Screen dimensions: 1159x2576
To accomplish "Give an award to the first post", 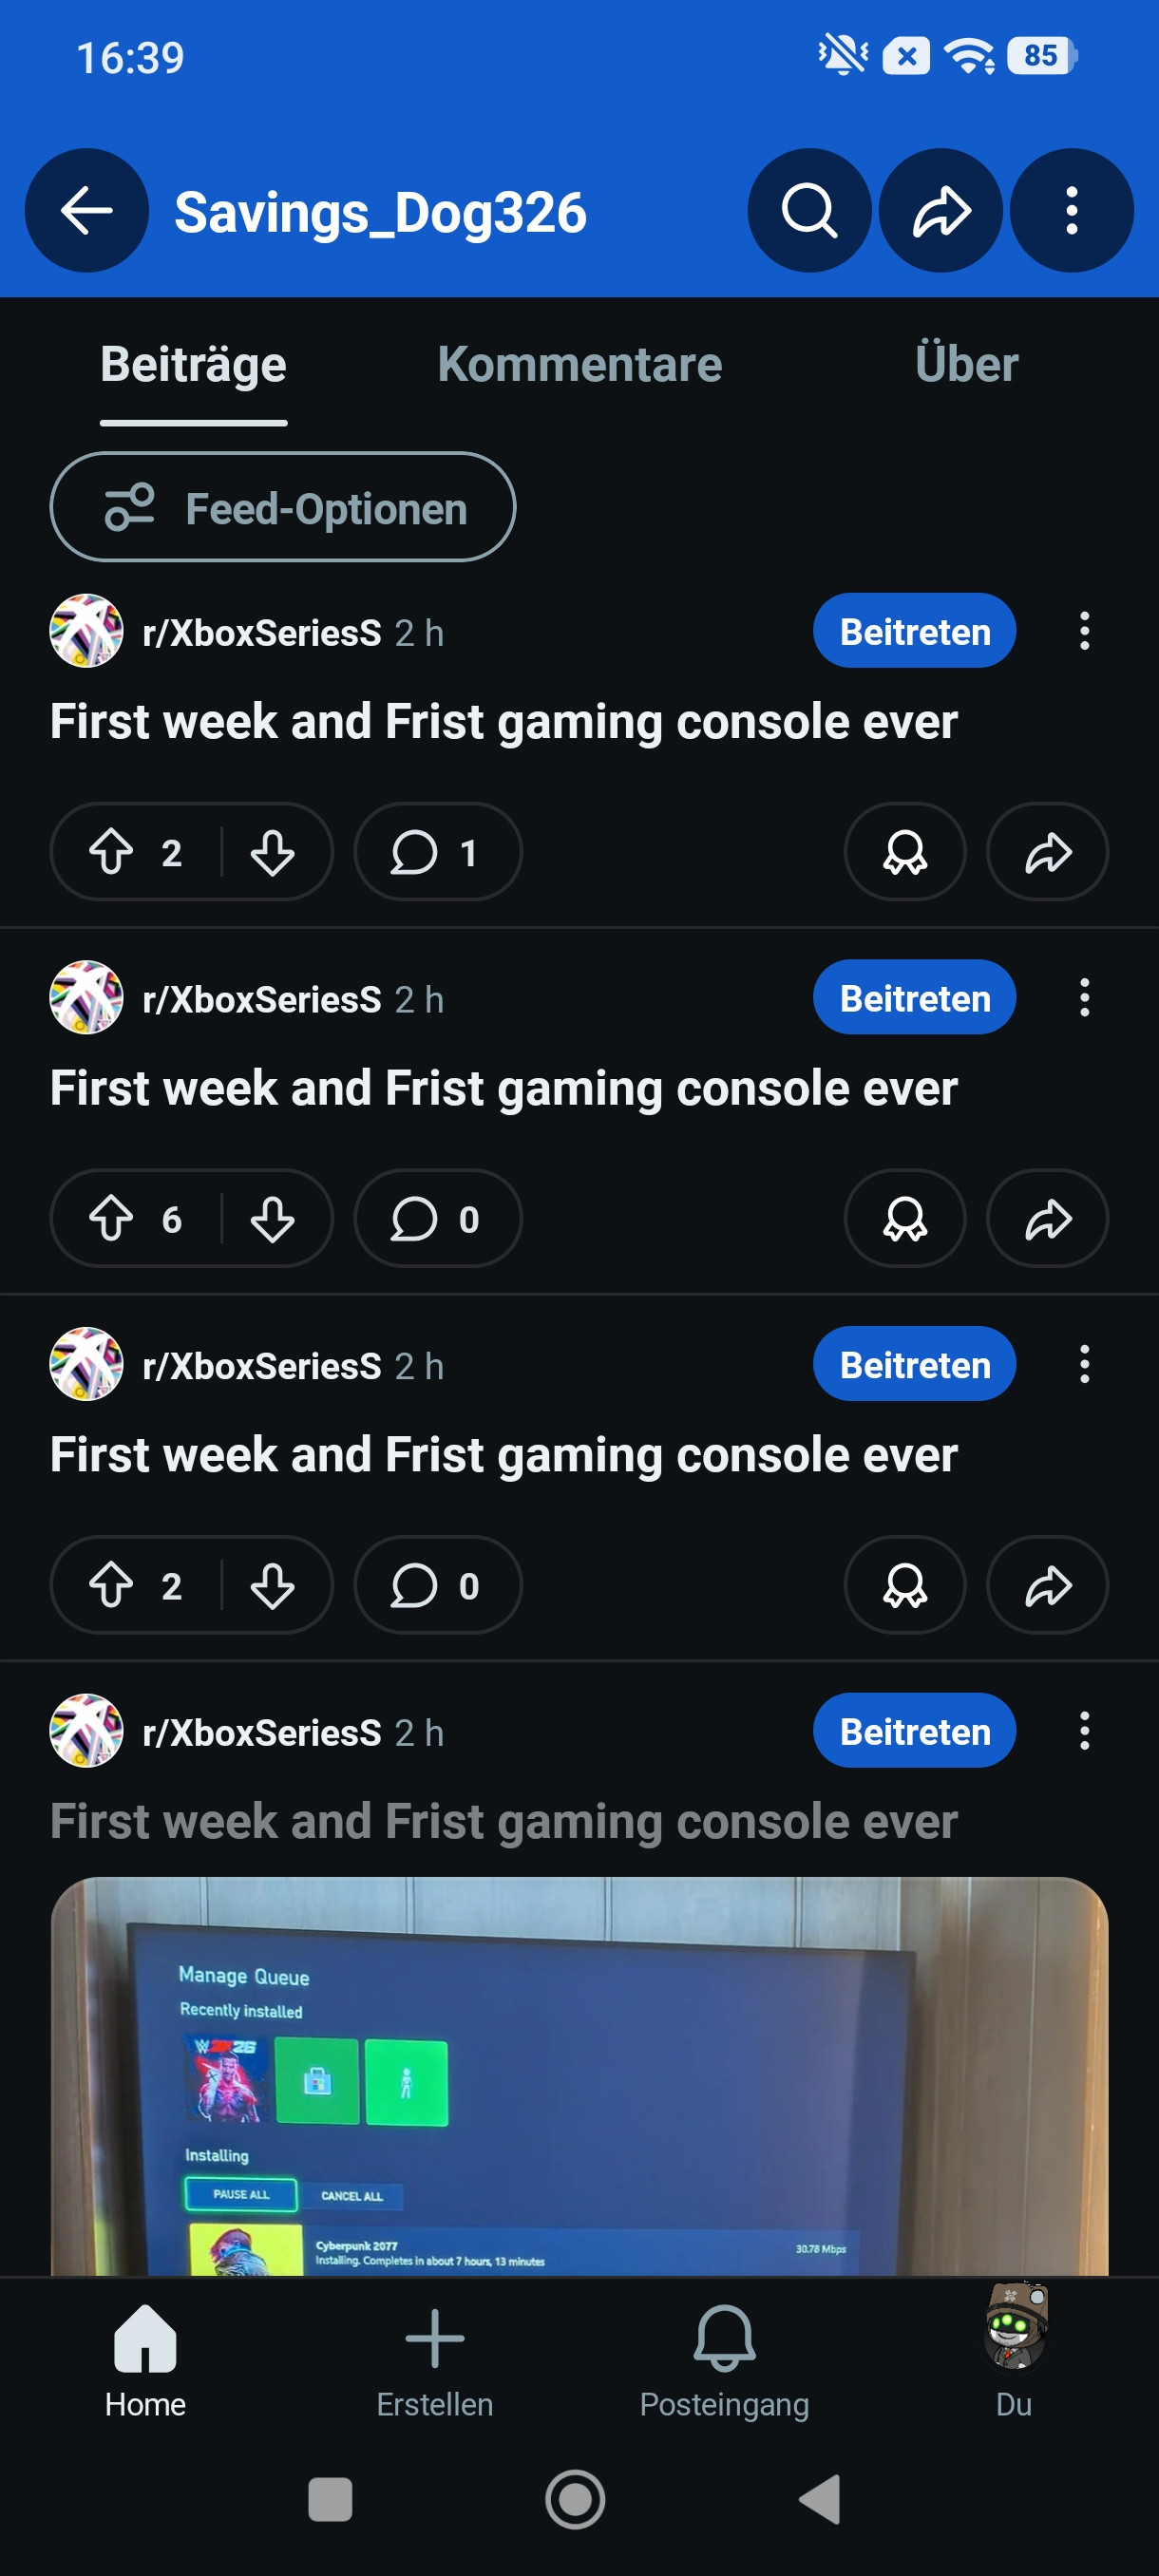I will tap(904, 852).
